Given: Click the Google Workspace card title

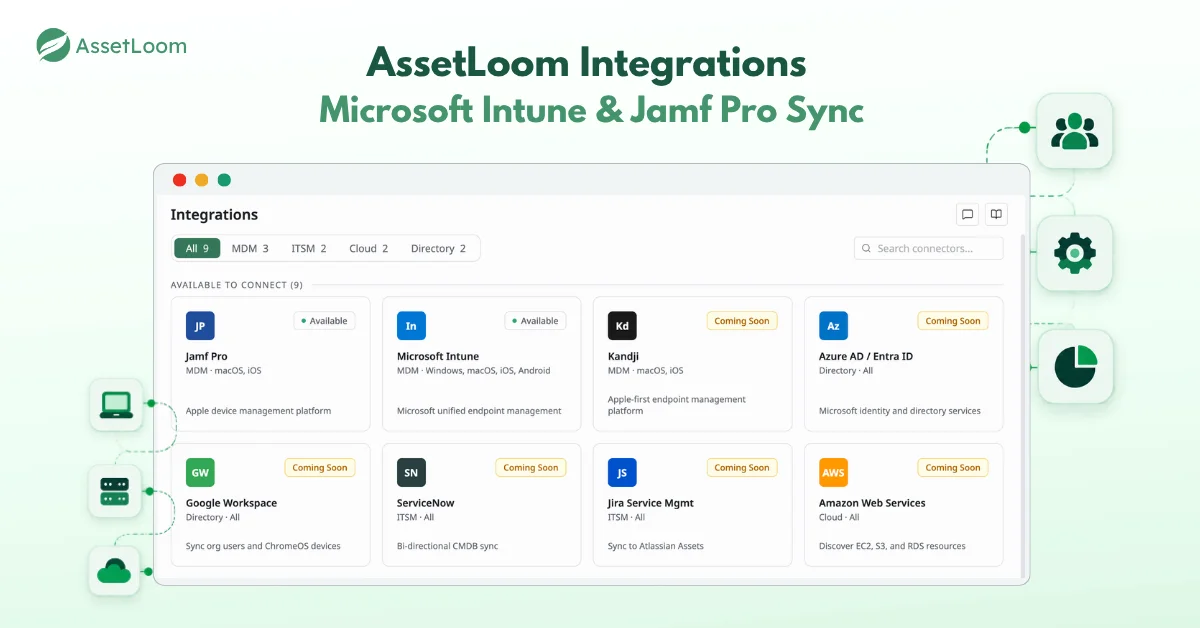Looking at the screenshot, I should tap(232, 503).
